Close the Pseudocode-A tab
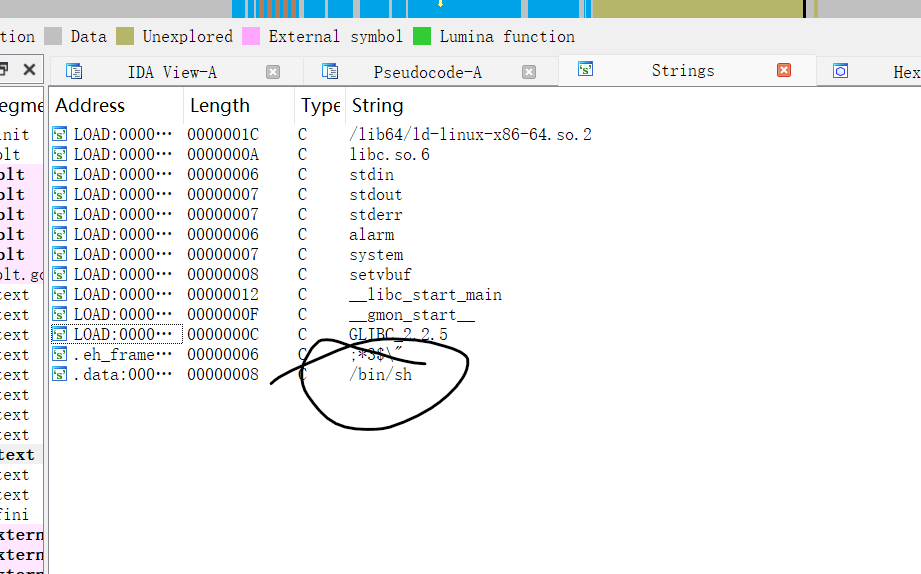Image resolution: width=921 pixels, height=574 pixels. (529, 72)
